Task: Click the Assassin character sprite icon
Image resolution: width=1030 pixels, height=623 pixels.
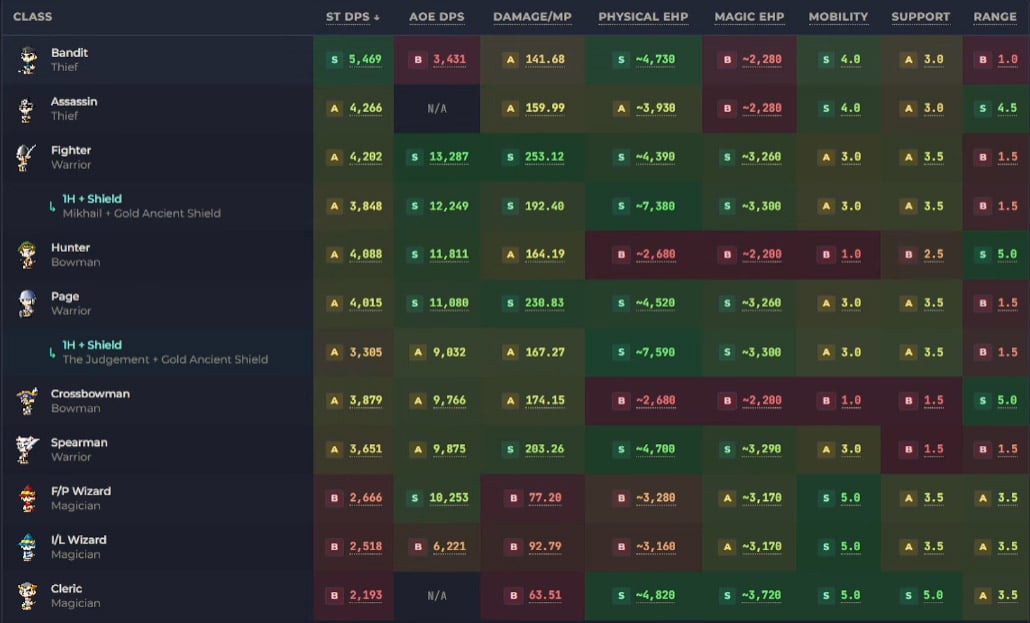Action: [26, 109]
